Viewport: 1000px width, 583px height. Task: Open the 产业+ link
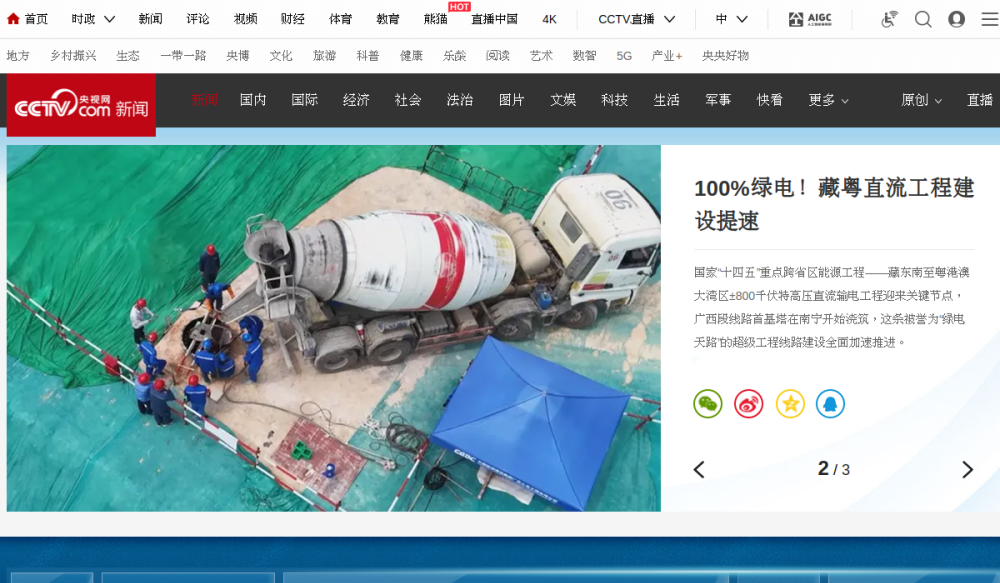[667, 55]
